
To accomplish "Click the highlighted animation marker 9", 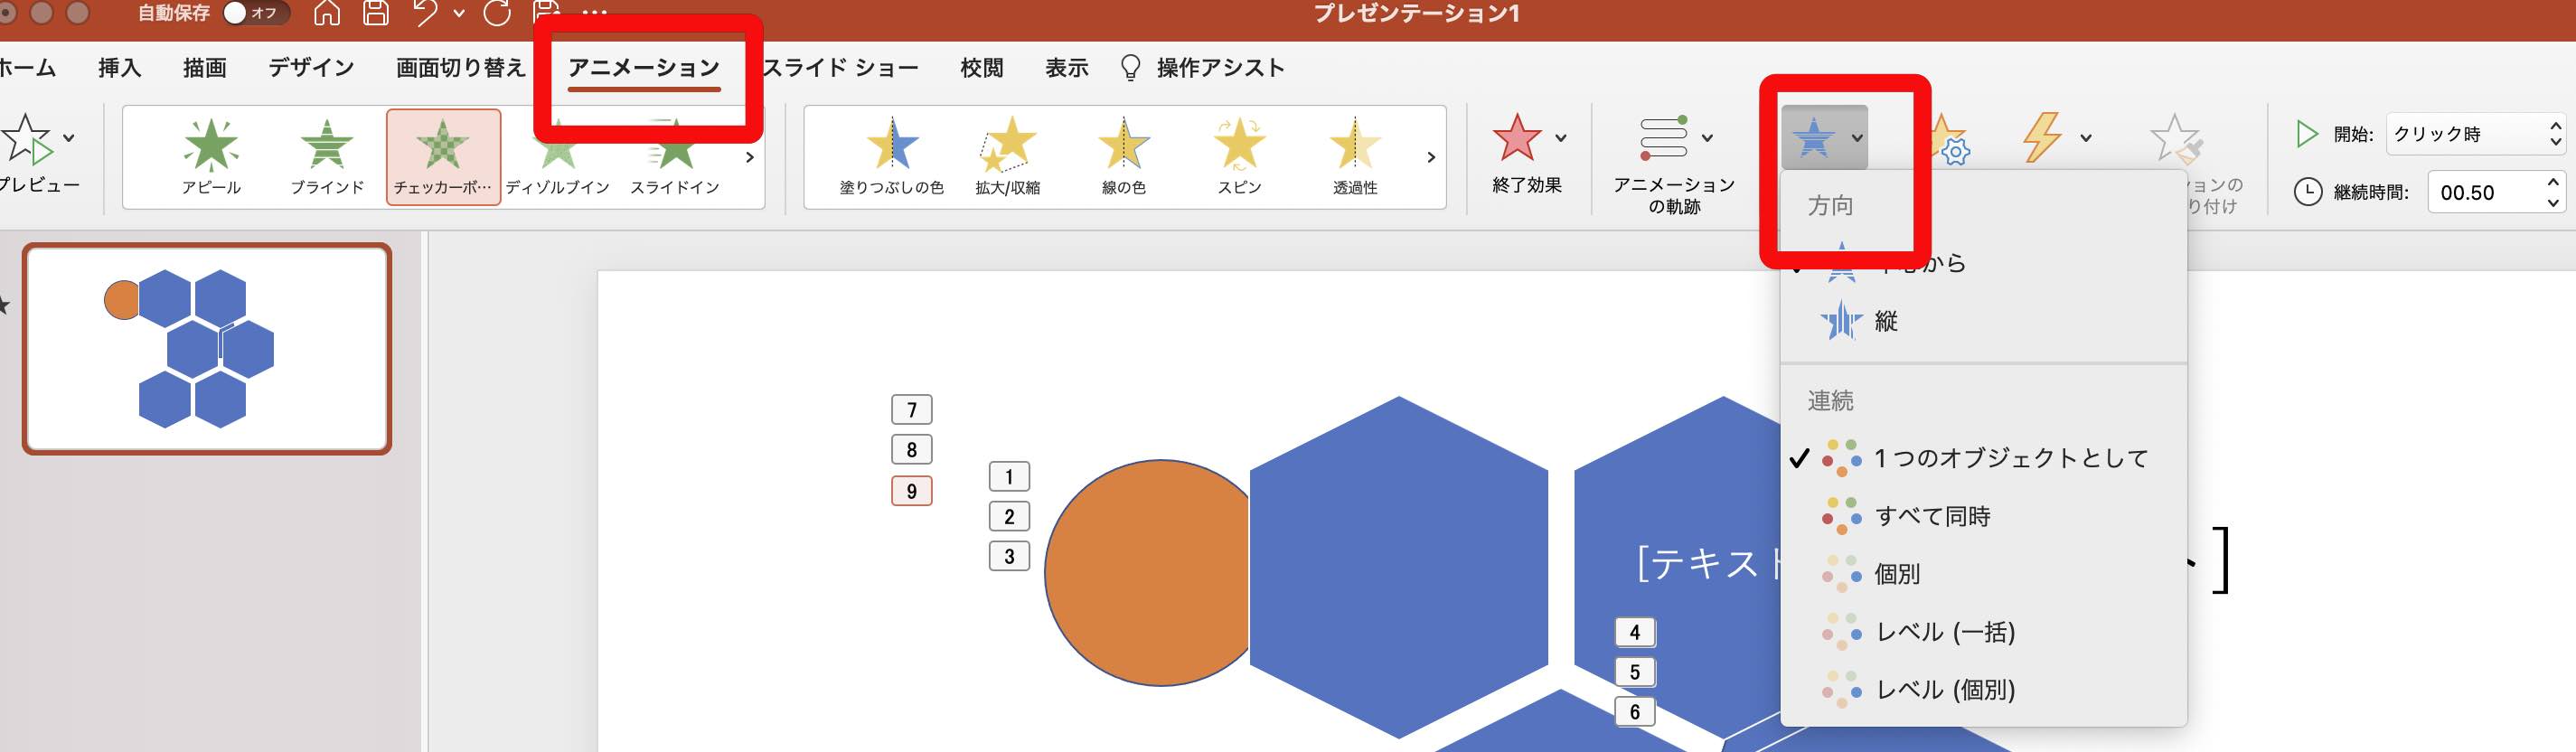I will pos(911,491).
